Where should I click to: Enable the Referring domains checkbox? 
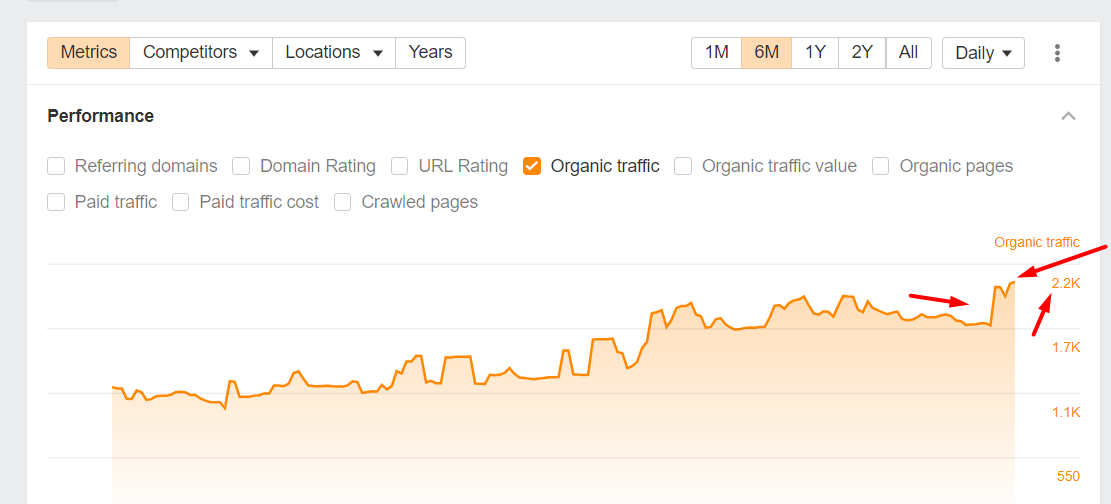tap(56, 166)
